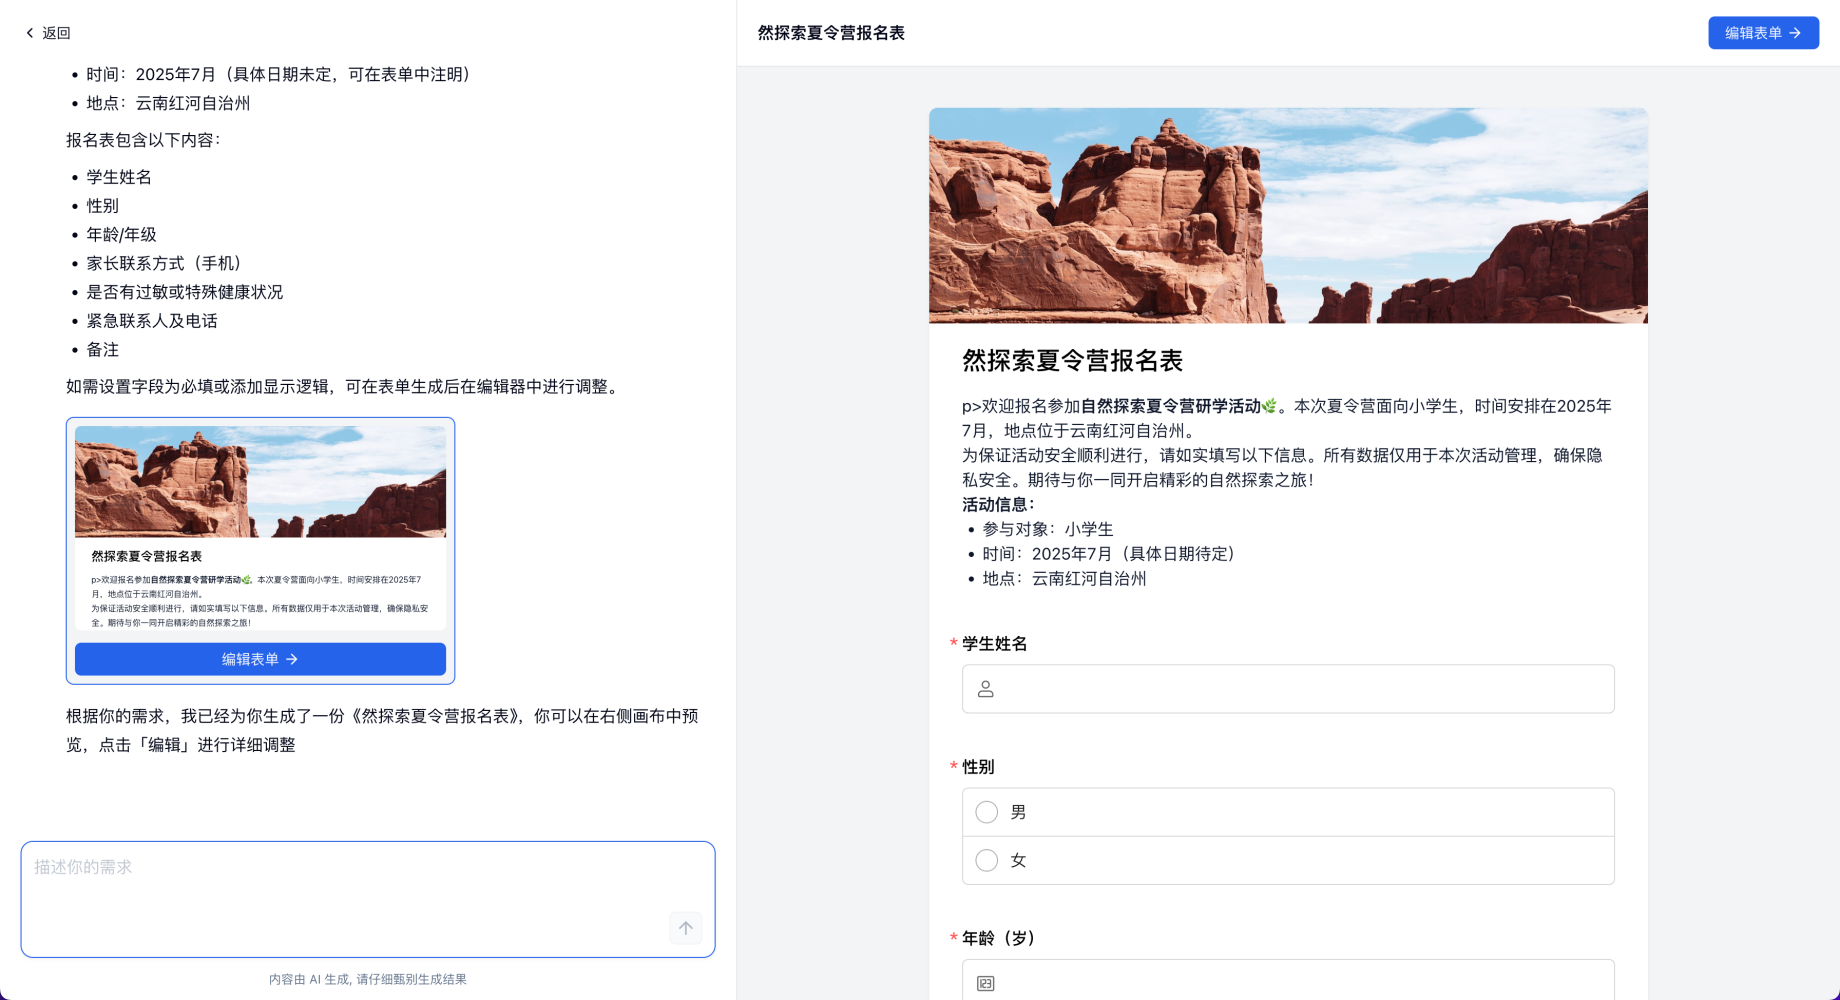Click person icon in 学生姓名 field
Image resolution: width=1840 pixels, height=1000 pixels.
986,689
